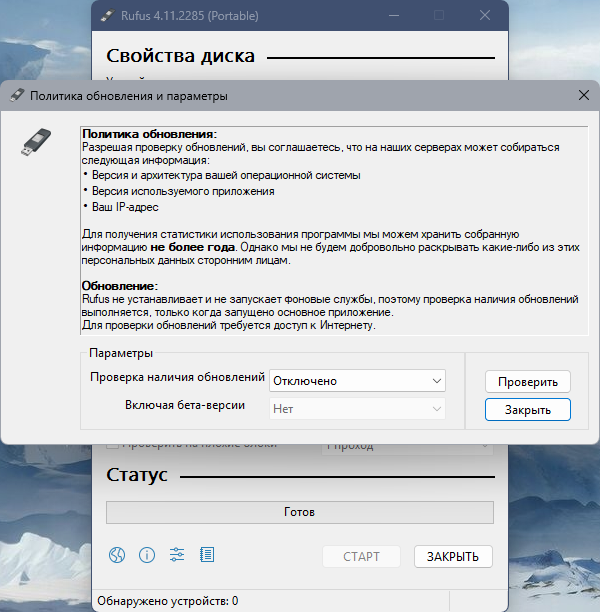Click the 'Обновление:' heading text

[120, 286]
